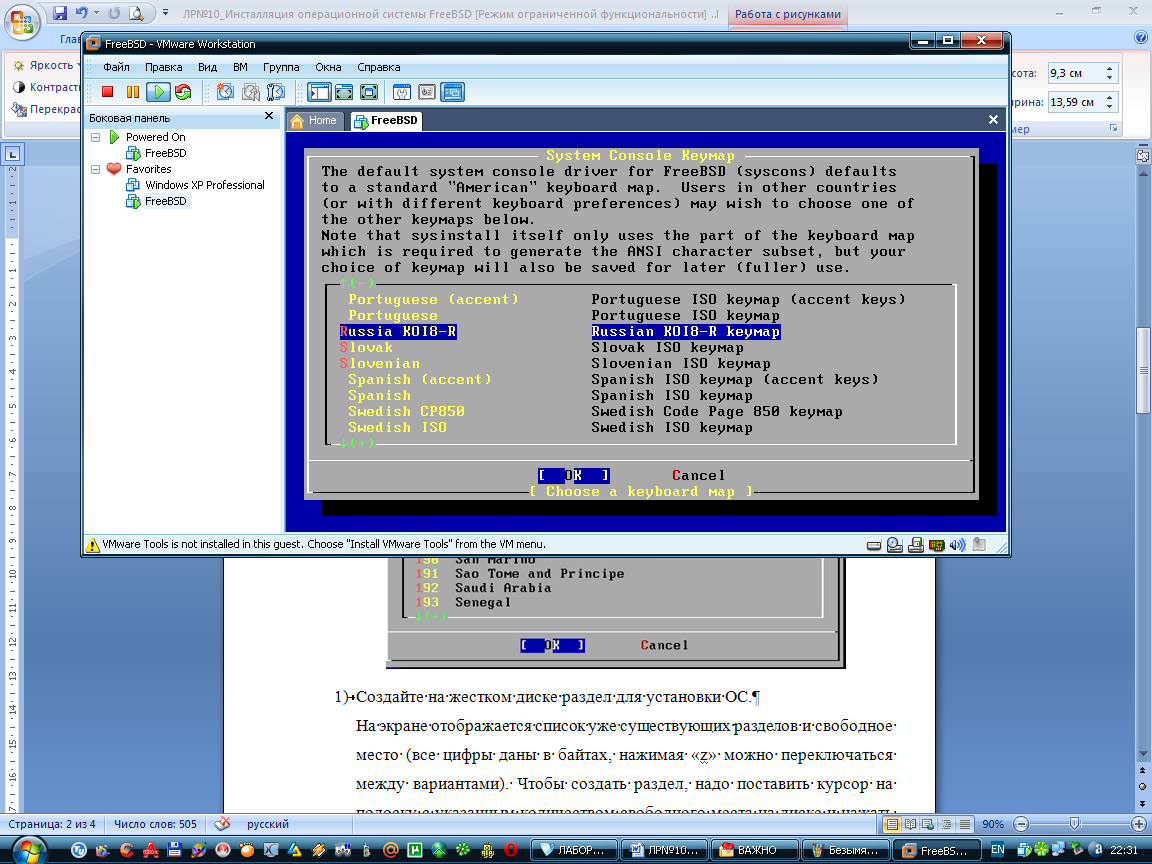This screenshot has width=1152, height=864.
Task: Move the Word zoom slider handle
Action: (x=1074, y=824)
